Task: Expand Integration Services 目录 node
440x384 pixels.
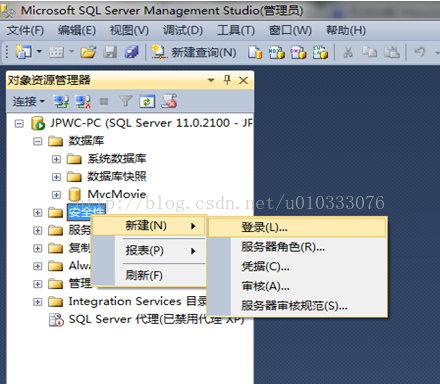Action: 38,302
